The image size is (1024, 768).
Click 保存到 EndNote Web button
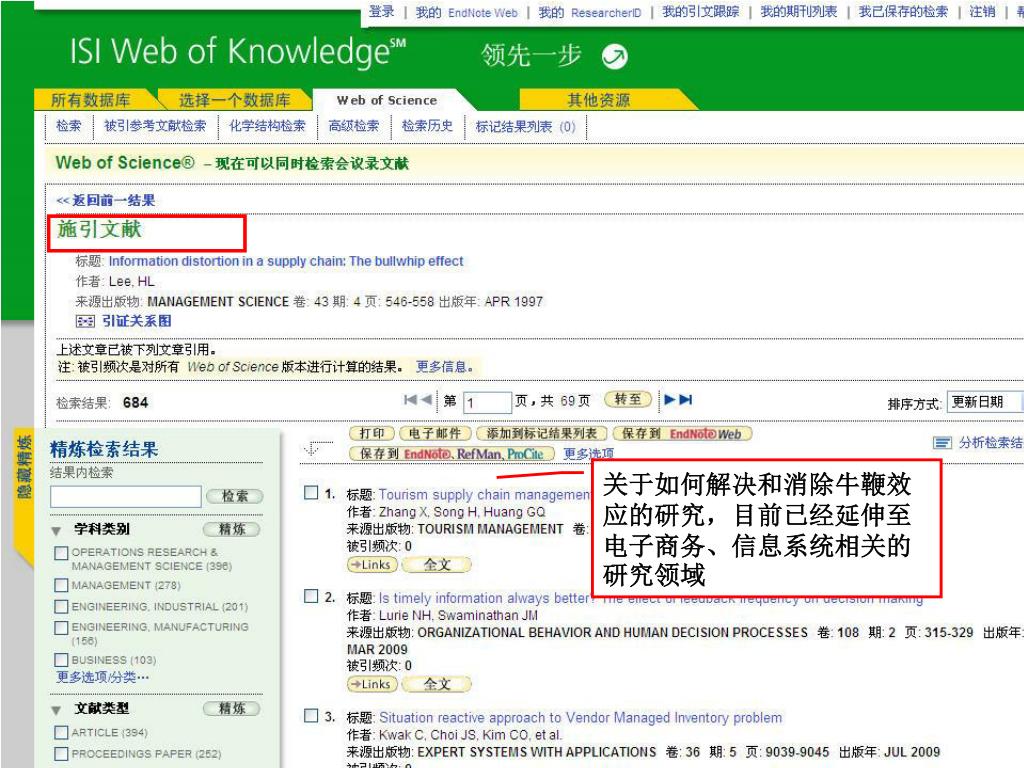point(682,434)
